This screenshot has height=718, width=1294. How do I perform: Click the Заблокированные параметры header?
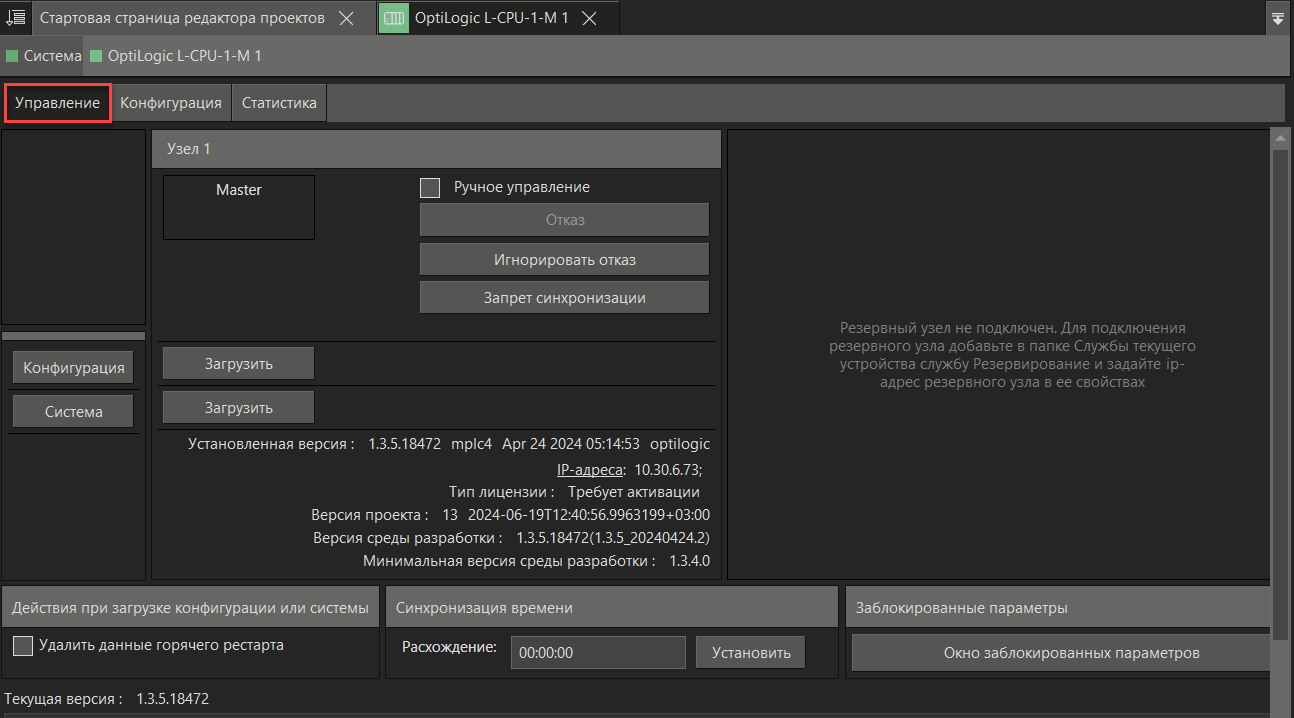1058,607
